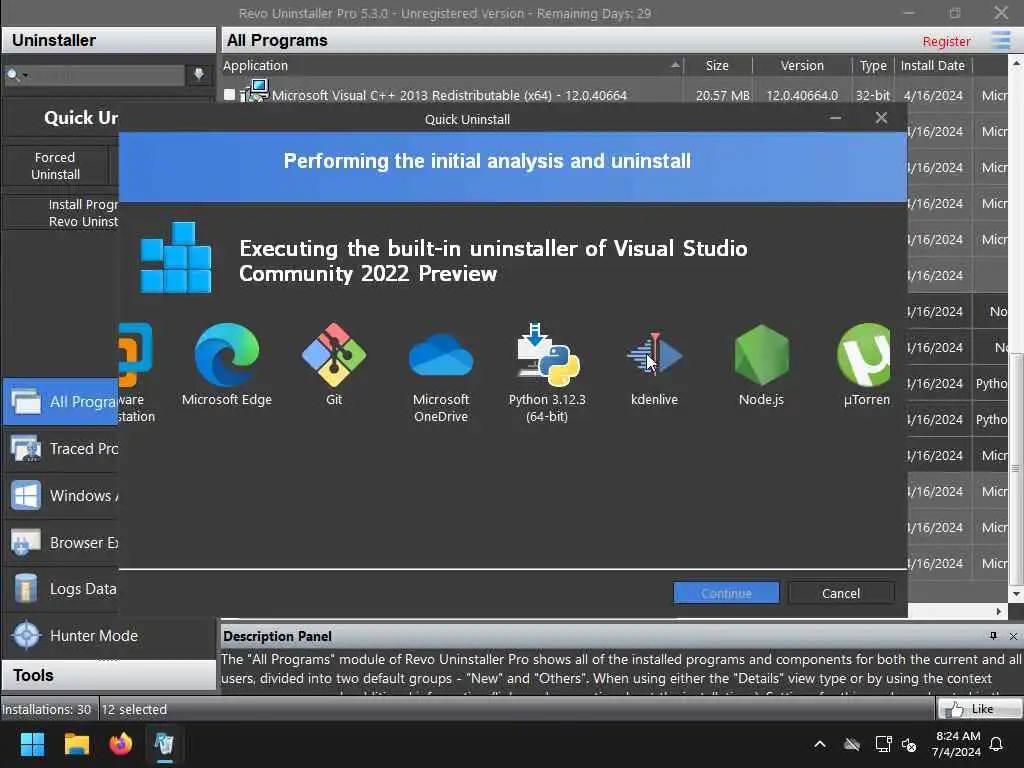This screenshot has width=1024, height=768.
Task: Click the Forced Uninstall button
Action: pyautogui.click(x=56, y=166)
